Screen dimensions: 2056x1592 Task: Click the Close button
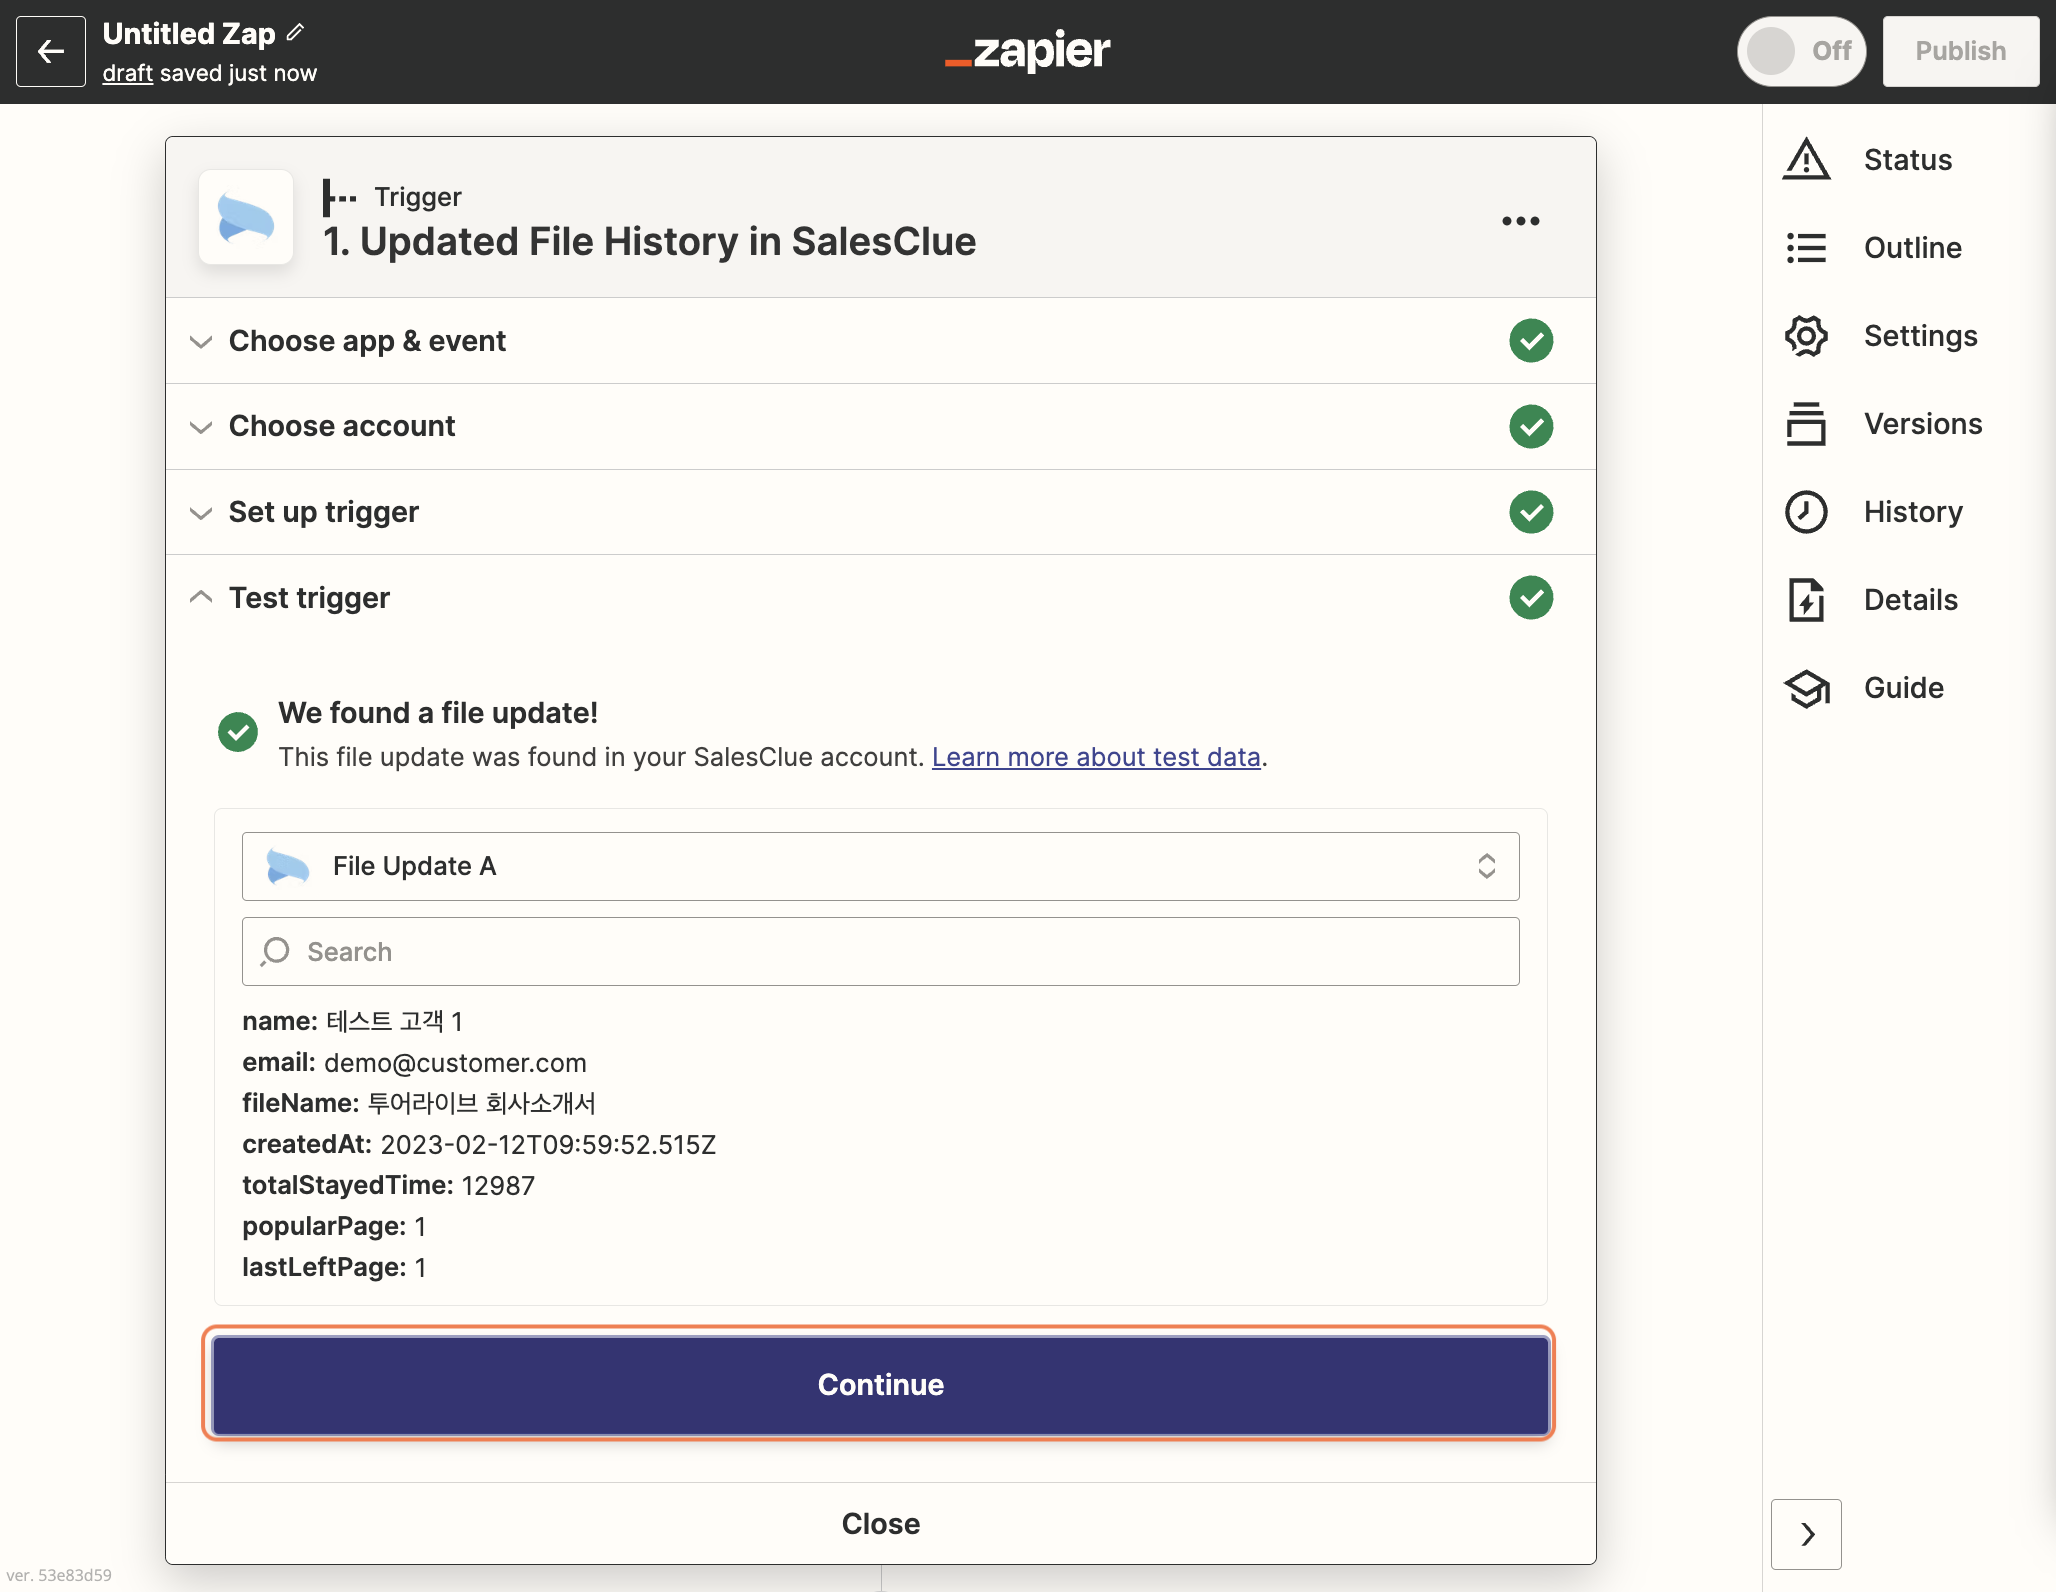point(880,1523)
